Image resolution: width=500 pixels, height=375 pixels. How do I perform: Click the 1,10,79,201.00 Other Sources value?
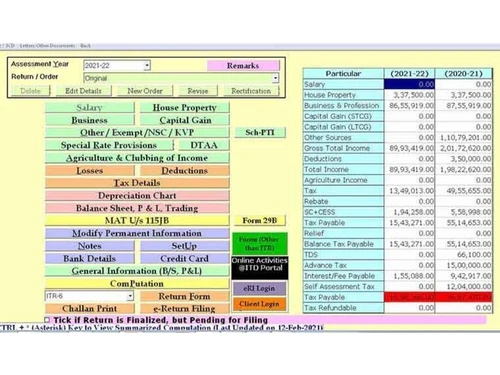click(464, 137)
